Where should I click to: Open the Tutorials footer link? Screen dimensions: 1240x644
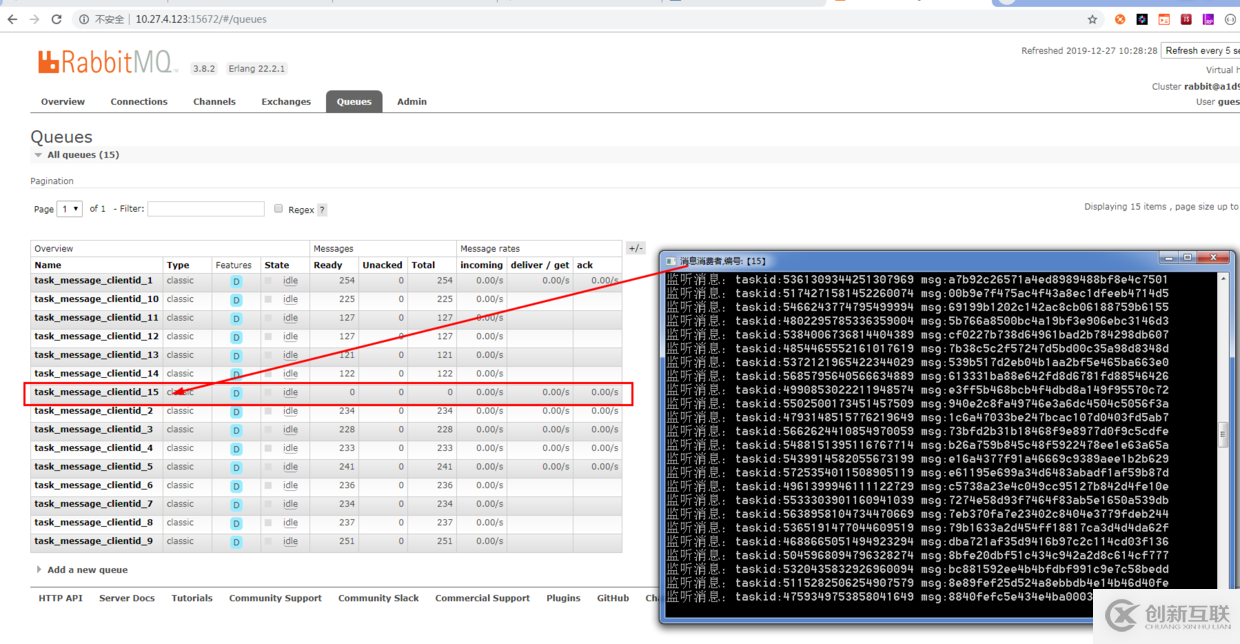pos(192,598)
